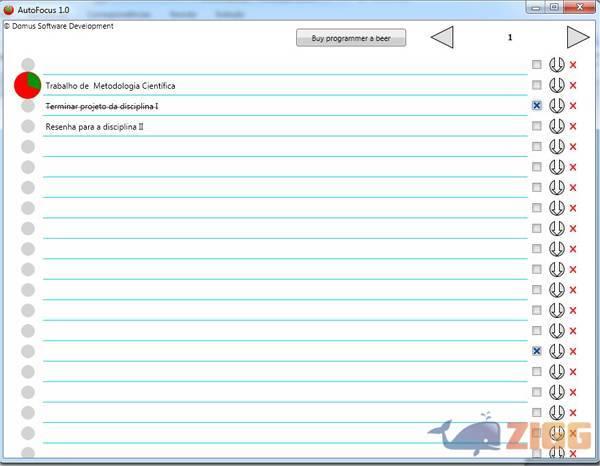The image size is (600, 466).
Task: Uncheck the Terminar projeto da disciplina I checkbox
Action: click(x=537, y=105)
